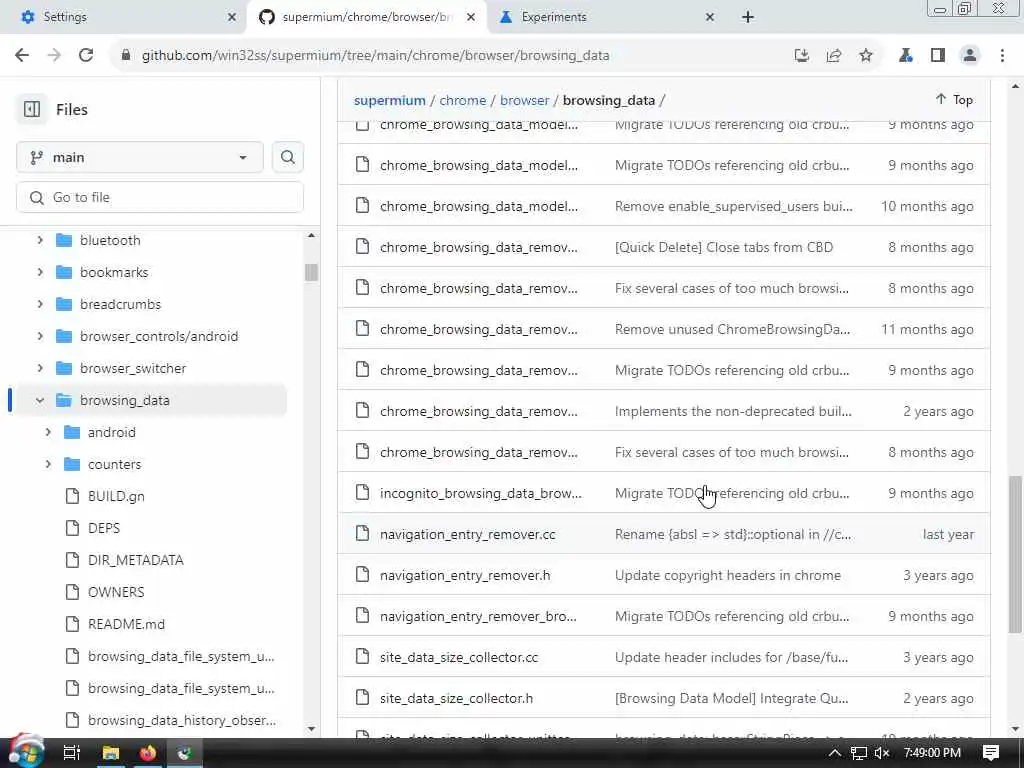The width and height of the screenshot is (1024, 768).
Task: Click the file icon of site_data_size_collector.h row
Action: tap(362, 697)
